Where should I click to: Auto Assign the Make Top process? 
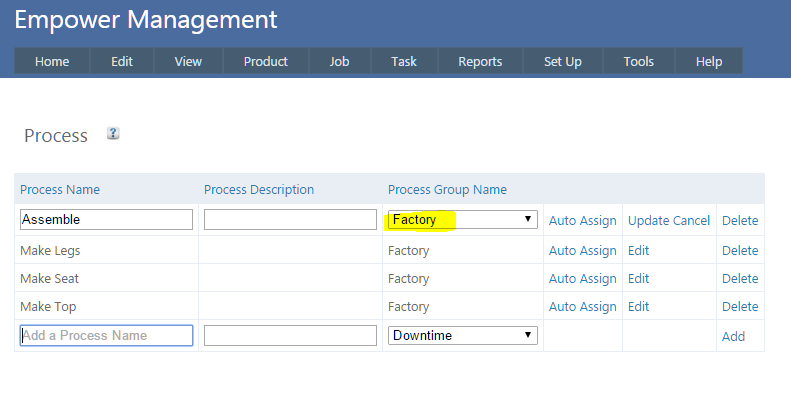click(582, 307)
